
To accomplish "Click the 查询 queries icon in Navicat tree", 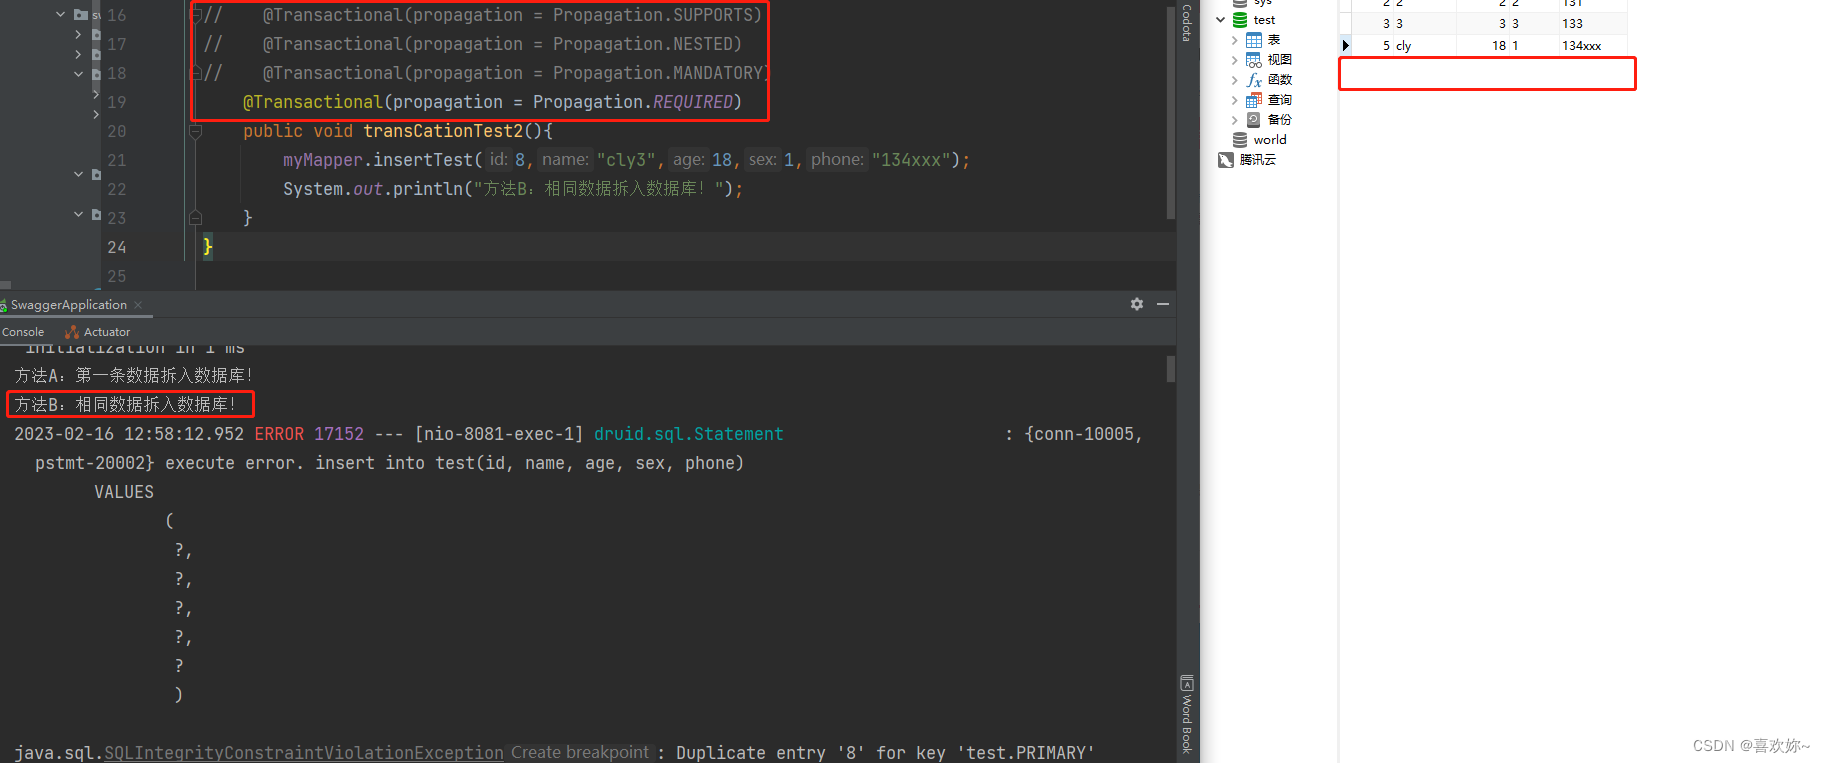I will [x=1254, y=100].
